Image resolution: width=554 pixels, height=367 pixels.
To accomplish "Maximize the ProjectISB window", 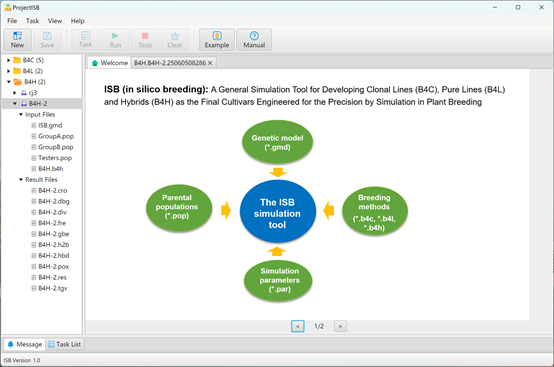I will click(x=518, y=7).
